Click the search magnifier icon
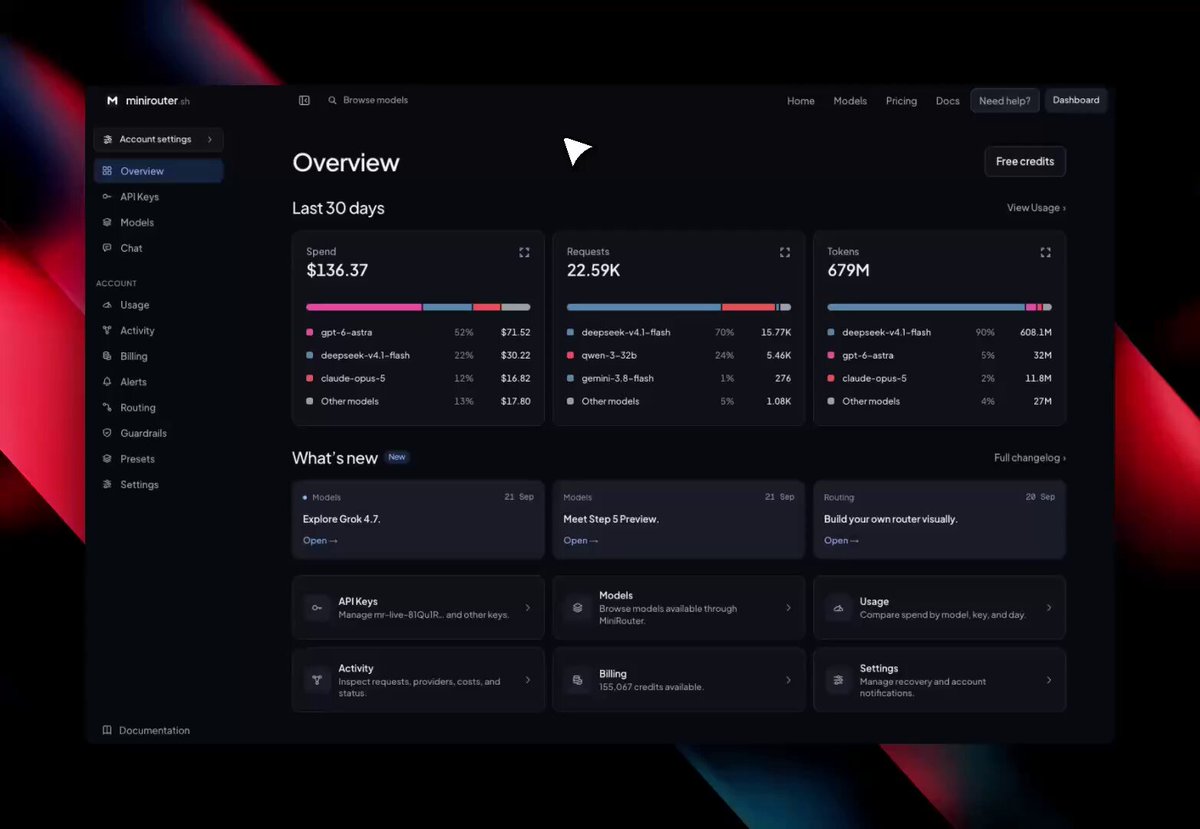Viewport: 1200px width, 829px height. click(332, 100)
